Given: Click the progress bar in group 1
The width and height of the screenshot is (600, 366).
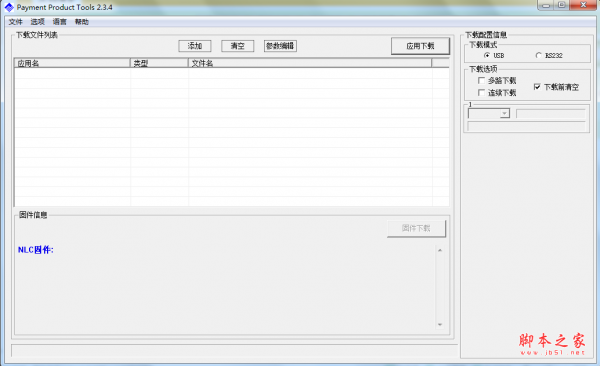Looking at the screenshot, I should click(x=527, y=127).
